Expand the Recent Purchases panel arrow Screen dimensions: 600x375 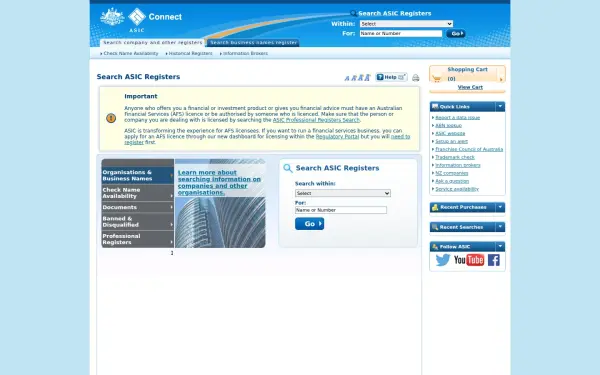[500, 207]
